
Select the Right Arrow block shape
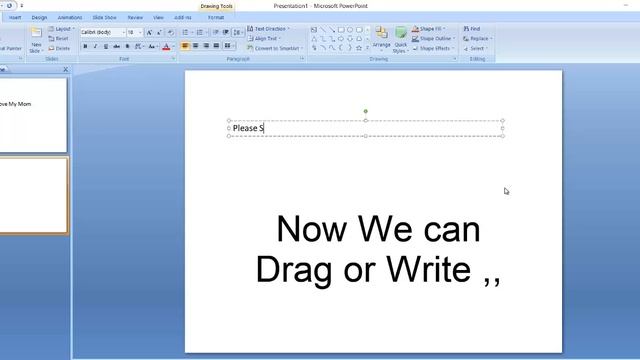(x=341, y=39)
